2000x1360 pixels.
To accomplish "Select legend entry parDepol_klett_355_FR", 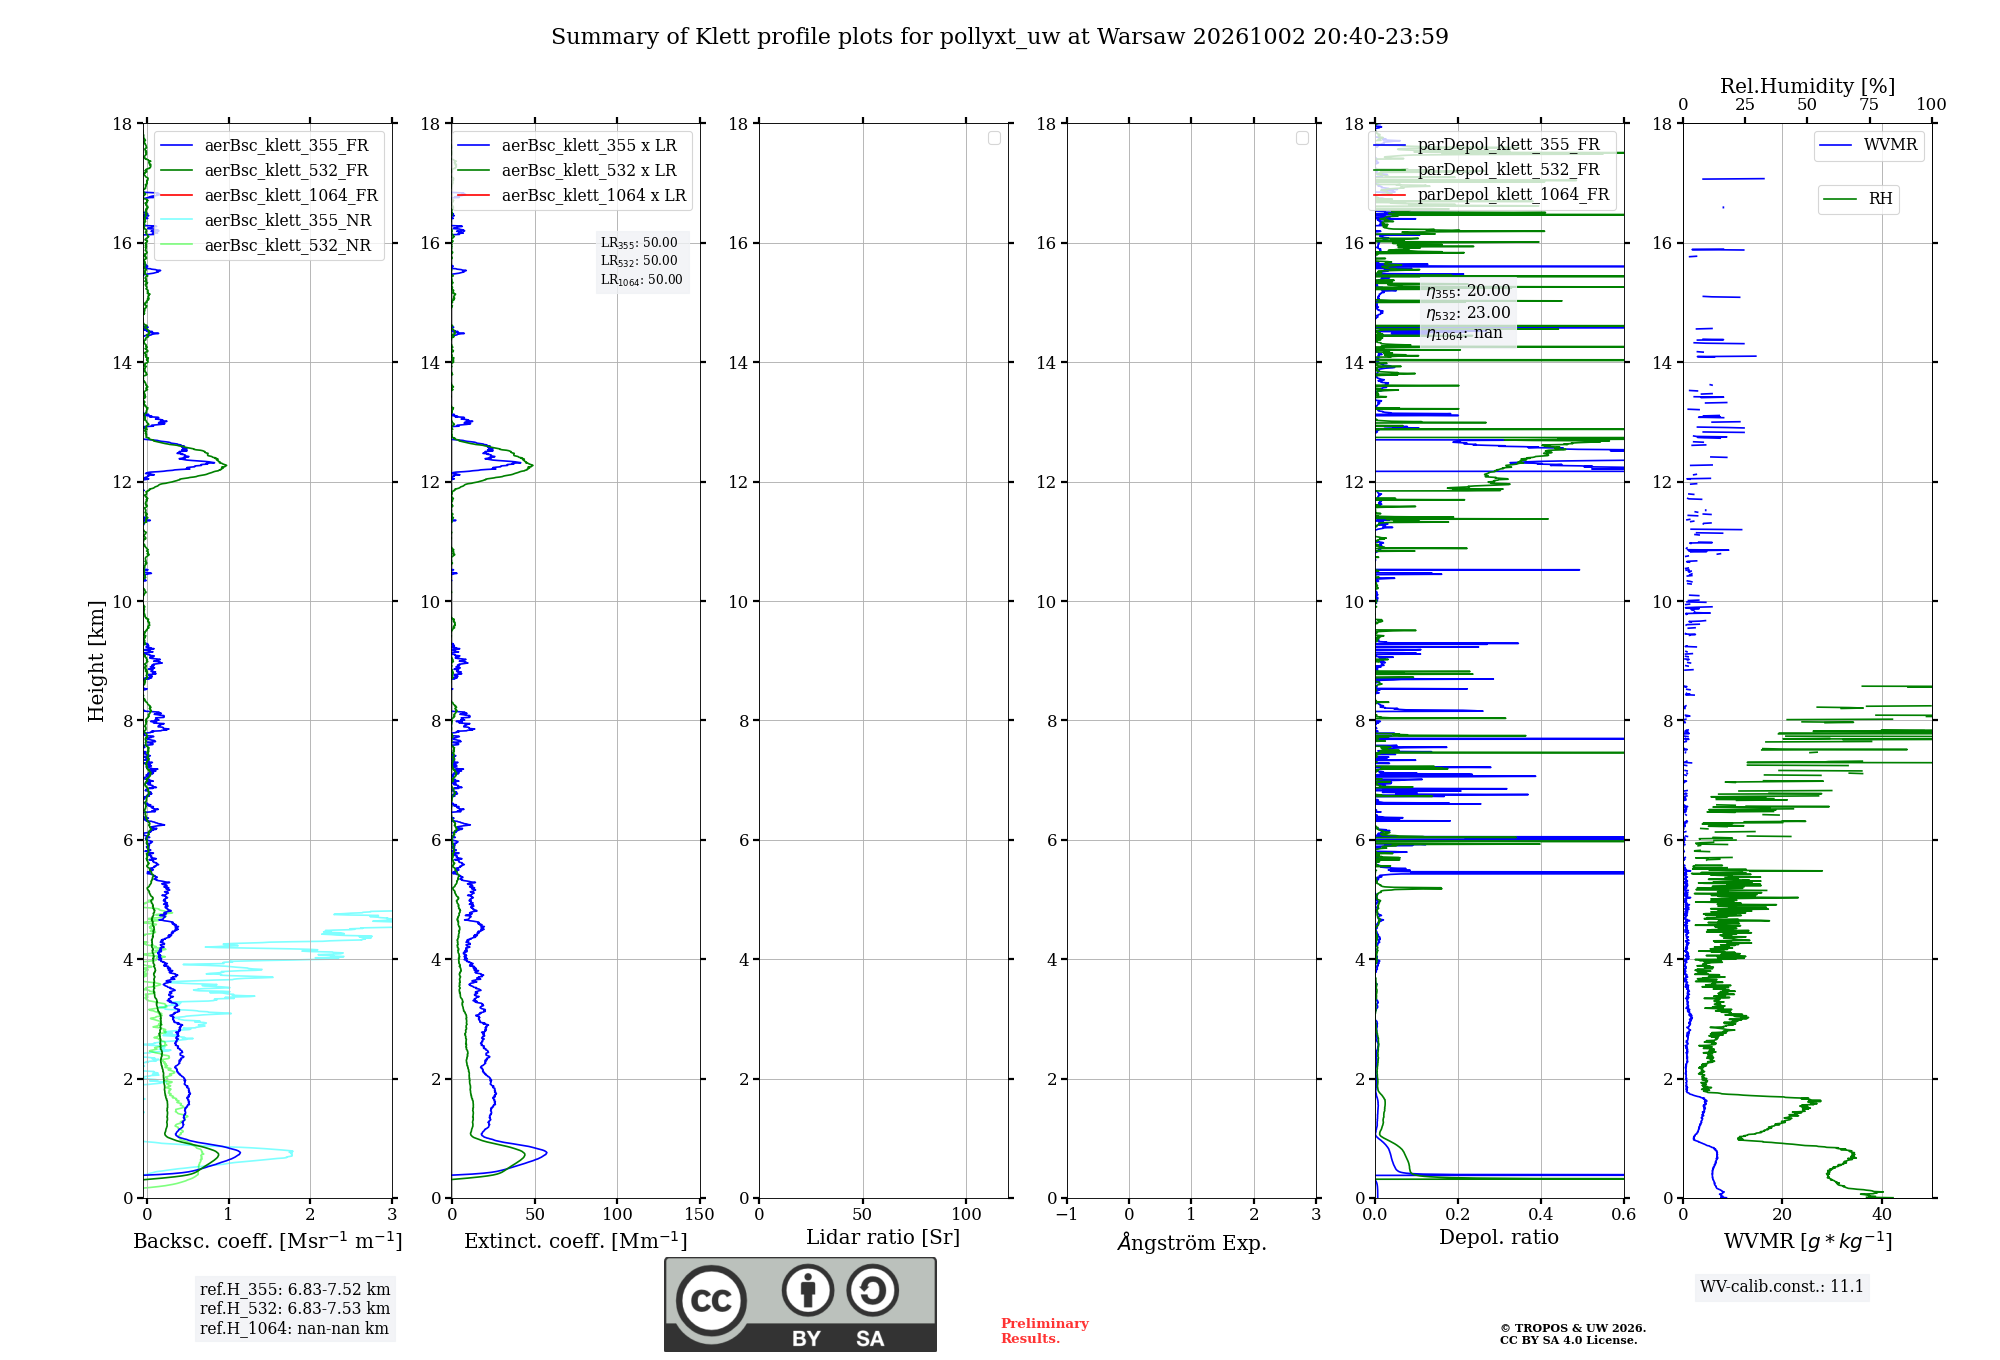I will pyautogui.click(x=1487, y=145).
